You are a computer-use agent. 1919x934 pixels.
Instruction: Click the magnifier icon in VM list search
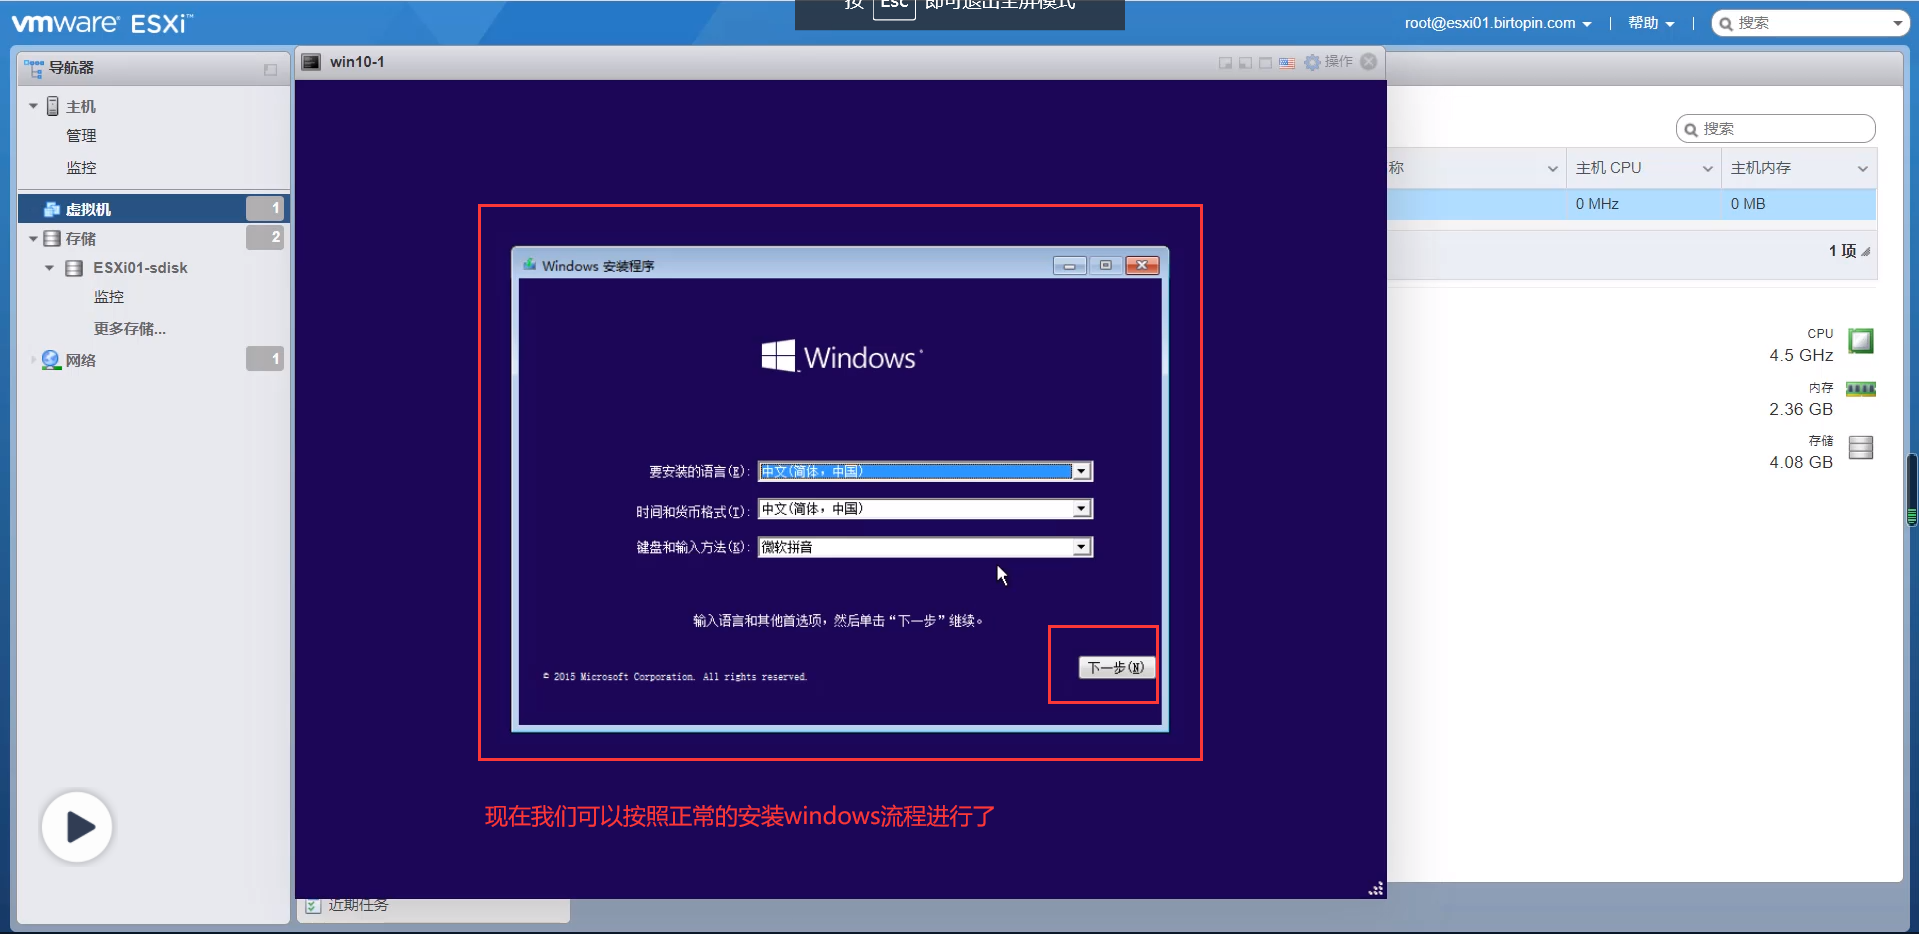(1691, 130)
